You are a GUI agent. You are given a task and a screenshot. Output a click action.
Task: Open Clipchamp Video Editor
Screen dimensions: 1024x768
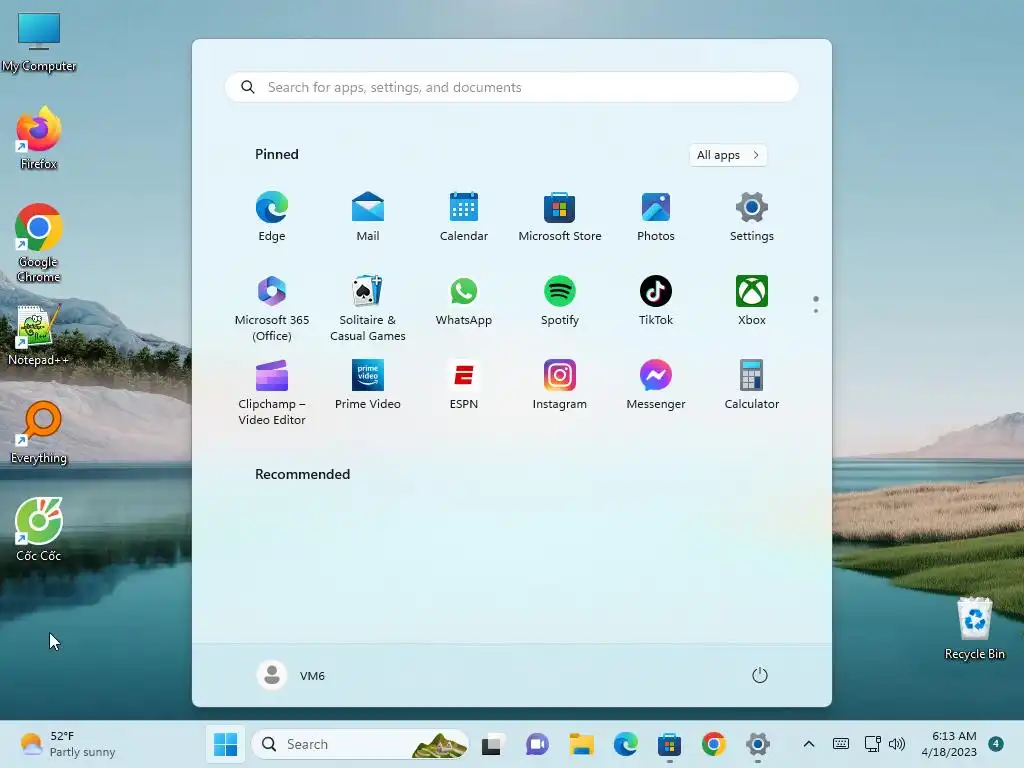click(272, 392)
